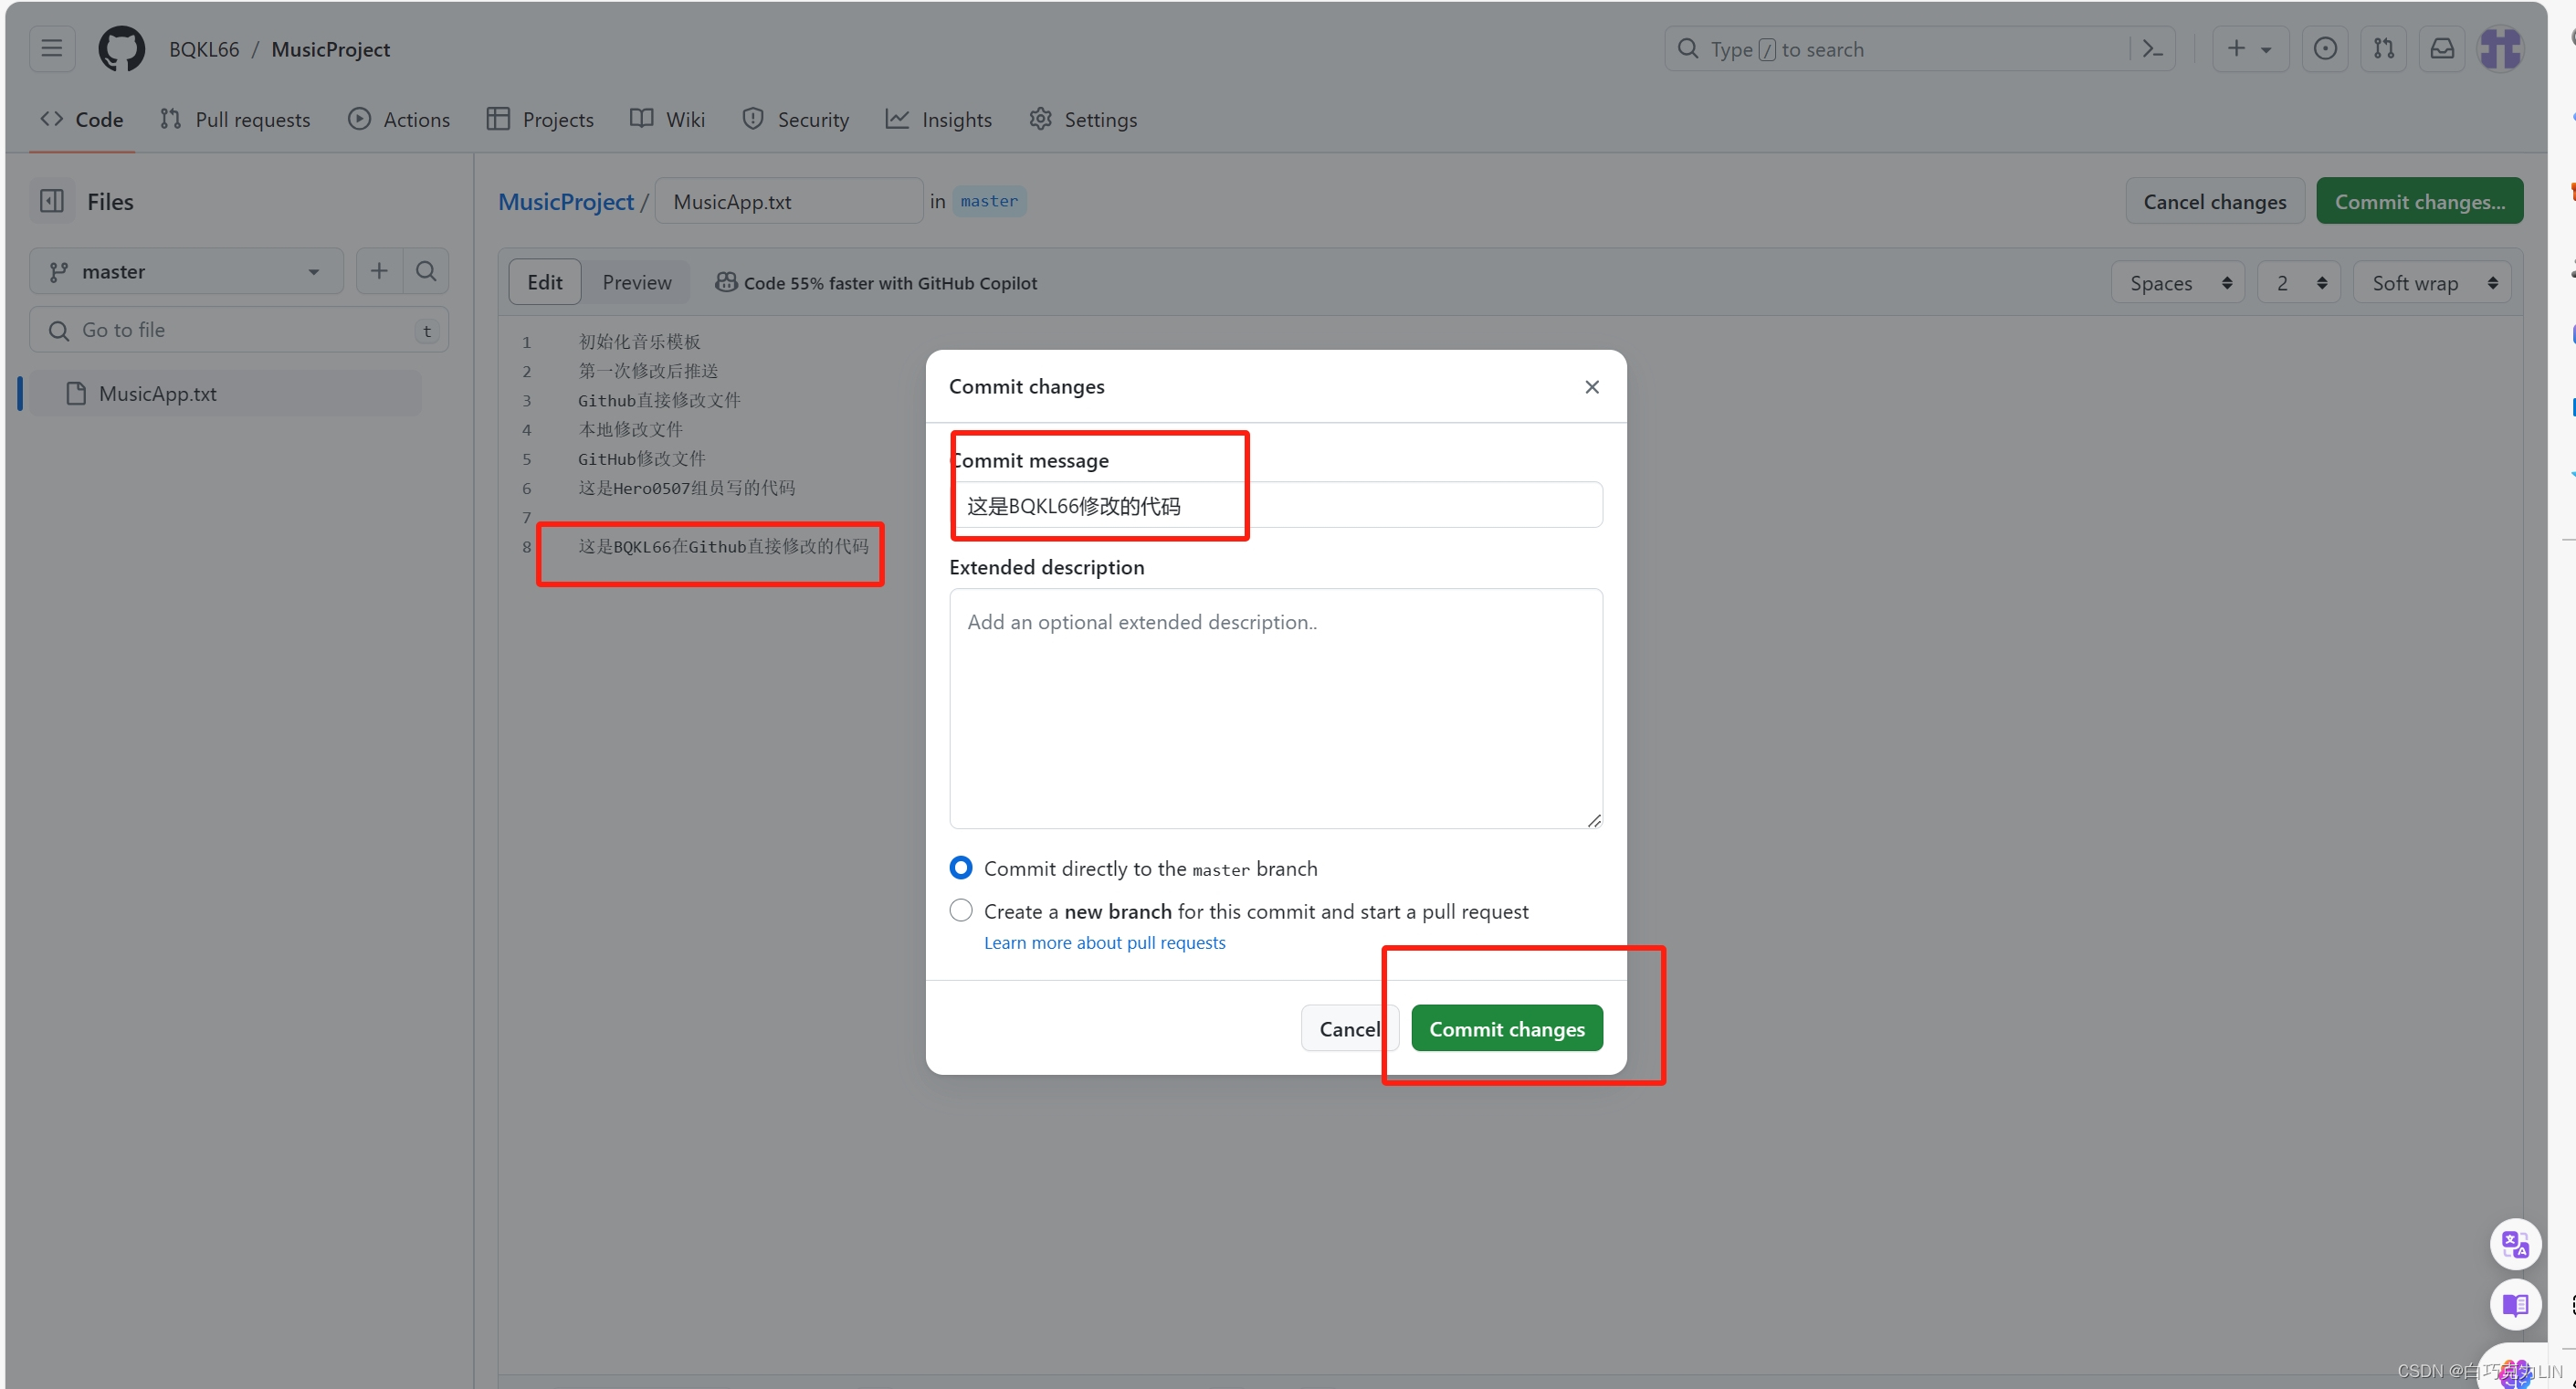Open the hamburger navigation menu
The image size is (2576, 1389).
(52, 48)
